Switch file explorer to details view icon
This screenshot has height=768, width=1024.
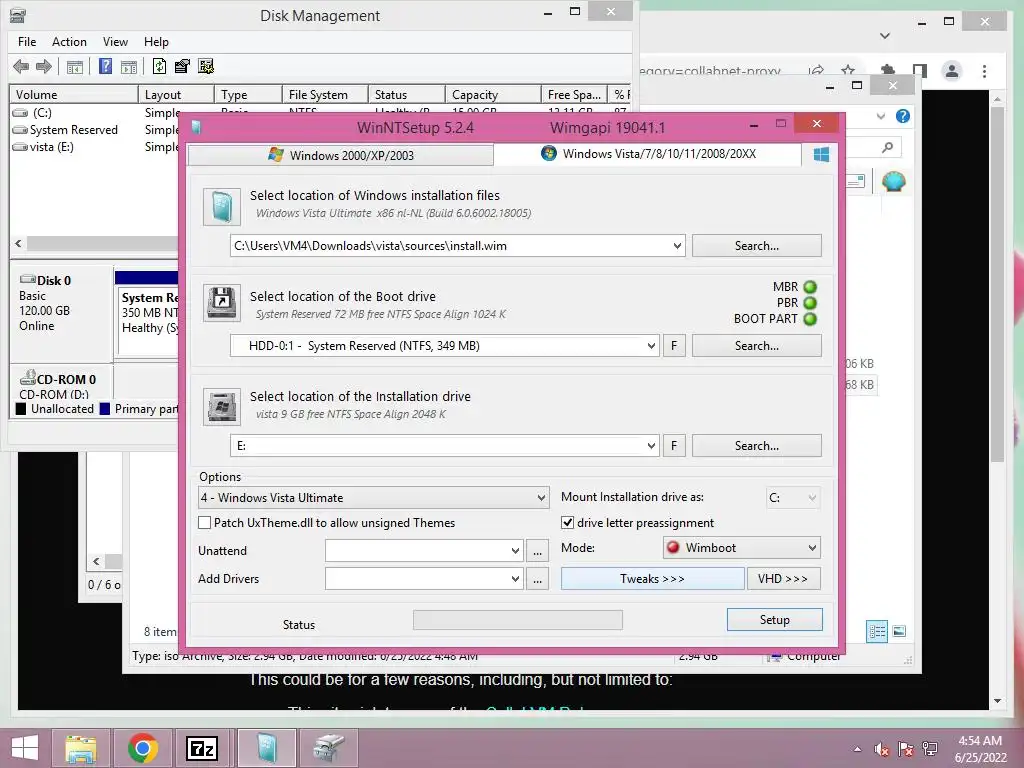pyautogui.click(x=877, y=631)
